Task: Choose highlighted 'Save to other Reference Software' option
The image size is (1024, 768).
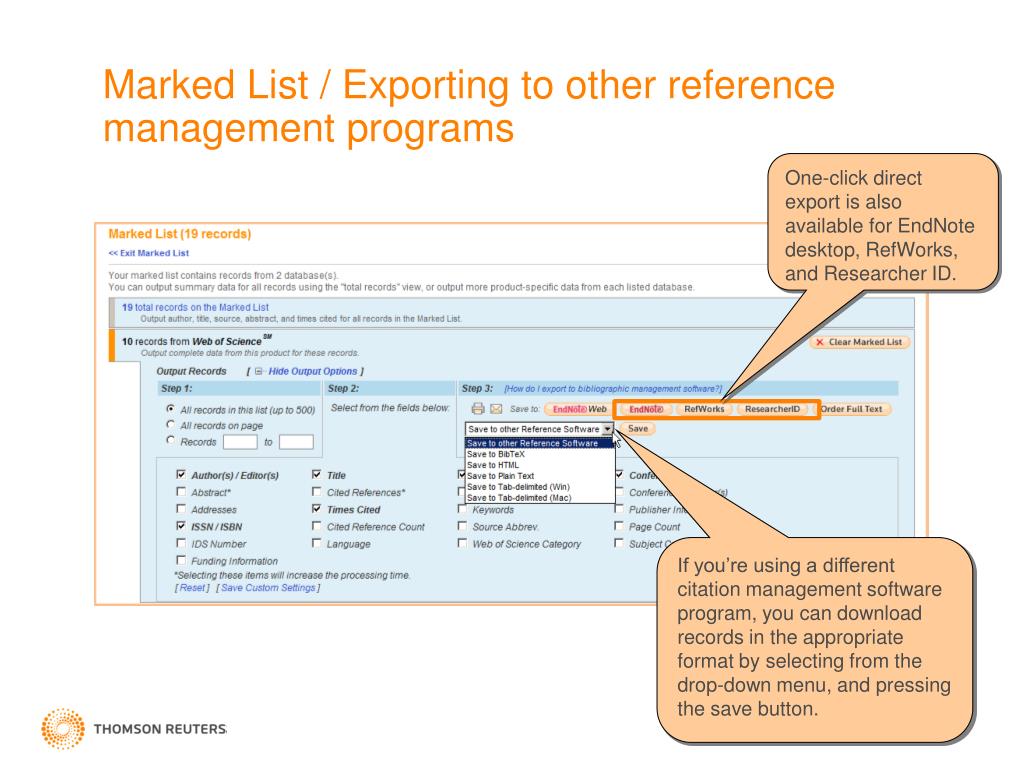Action: tap(539, 443)
